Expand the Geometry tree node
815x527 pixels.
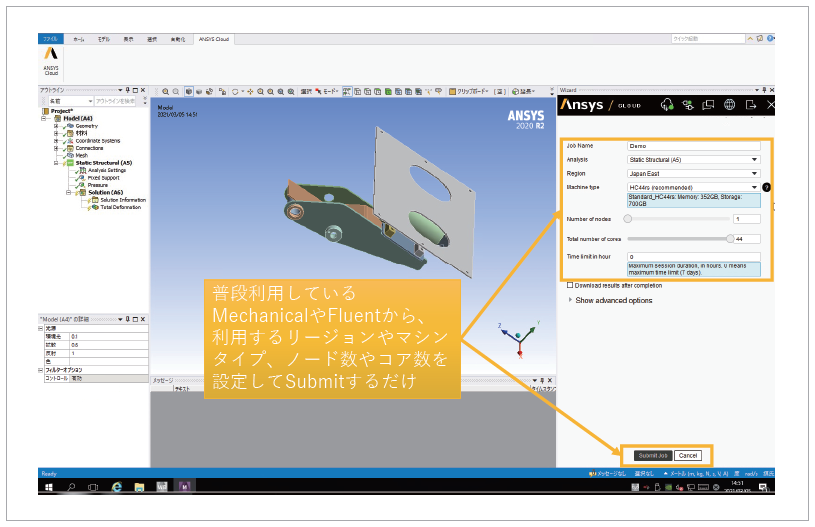point(56,126)
